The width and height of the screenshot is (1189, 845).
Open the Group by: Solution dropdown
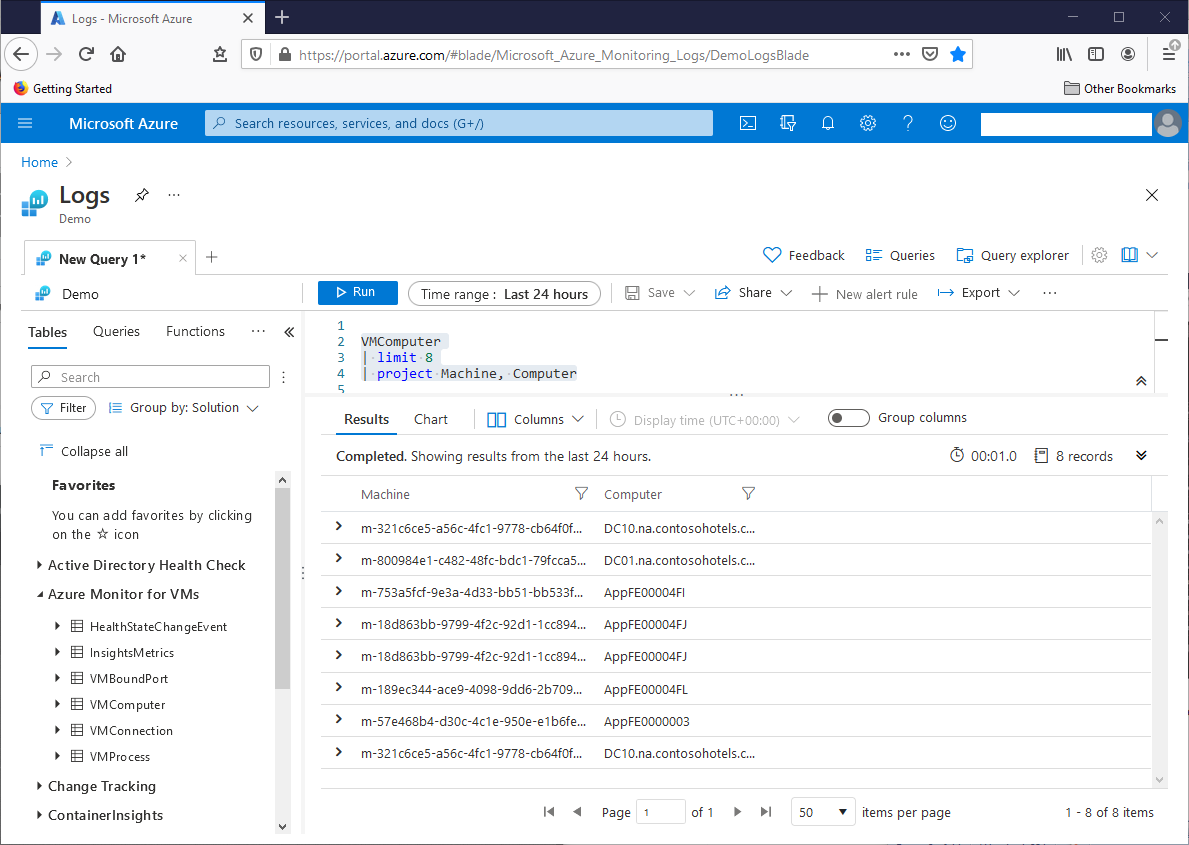(184, 407)
